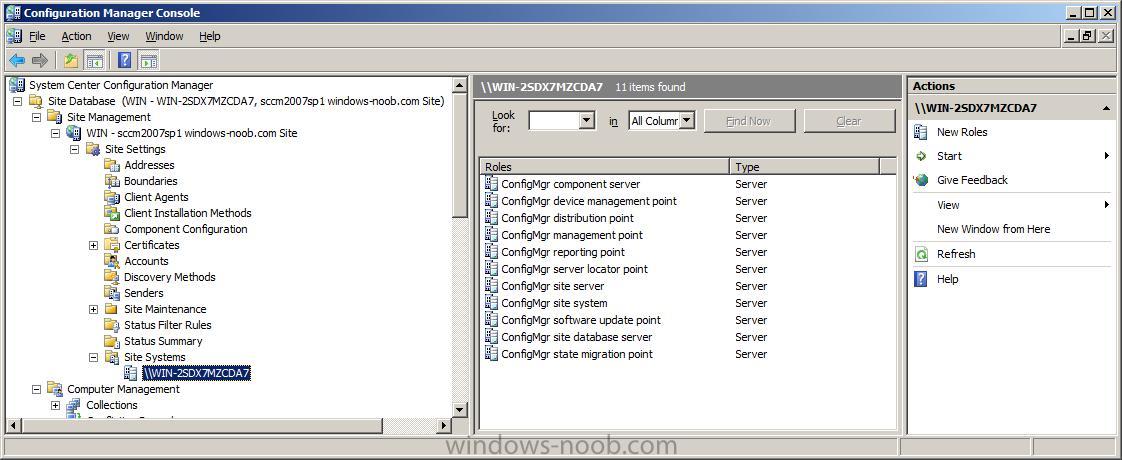This screenshot has height=460, width=1122.
Task: Select the ConfigMgr site system row
Action: point(688,303)
